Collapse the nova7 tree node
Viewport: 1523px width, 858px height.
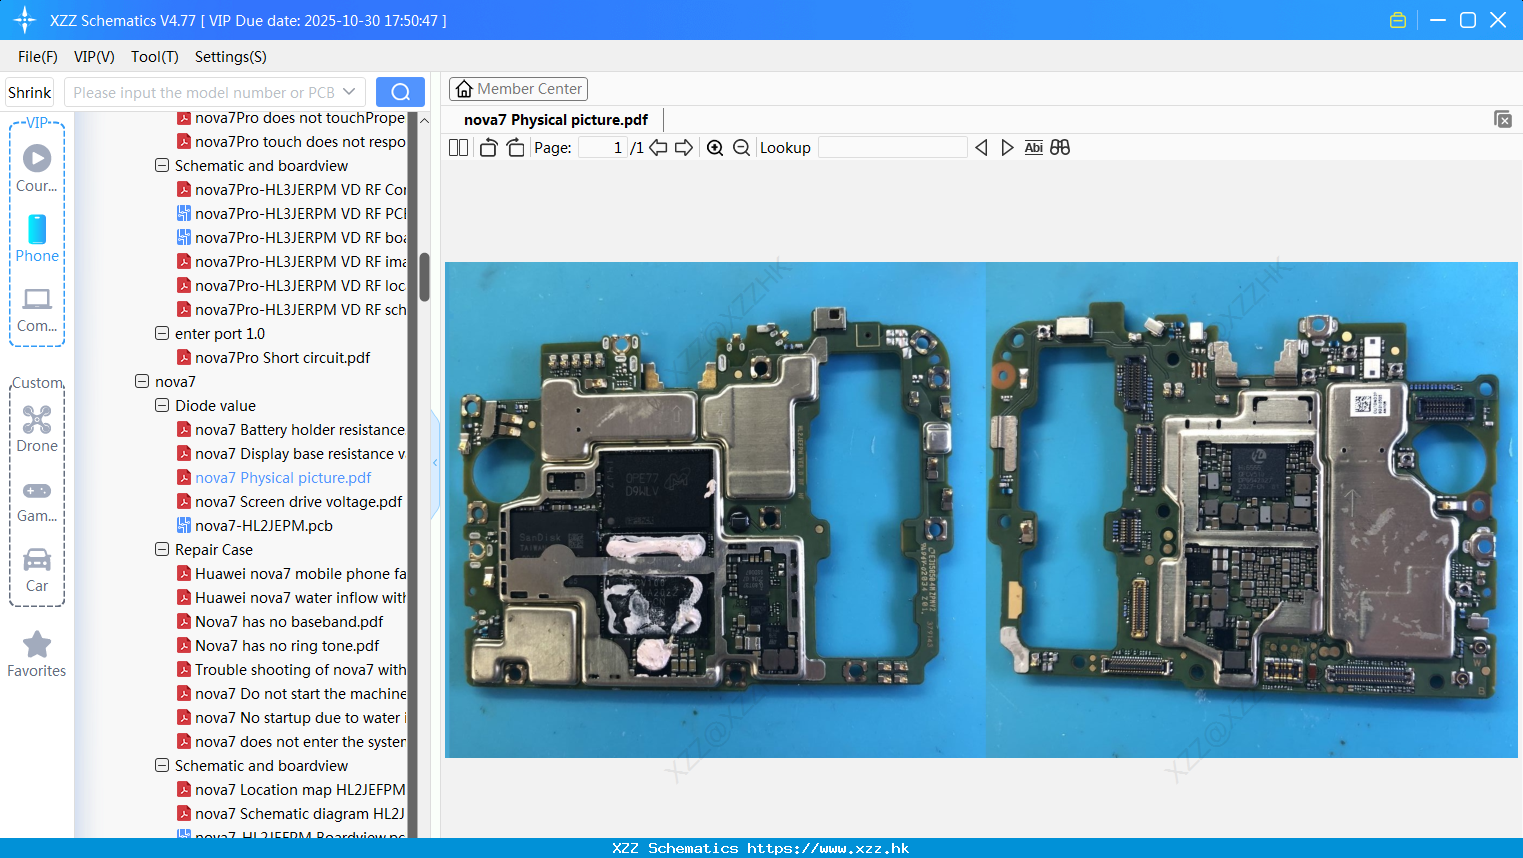tap(142, 381)
